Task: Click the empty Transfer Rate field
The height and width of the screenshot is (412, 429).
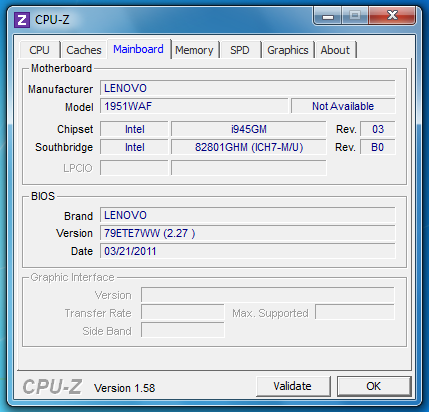Action: click(183, 313)
